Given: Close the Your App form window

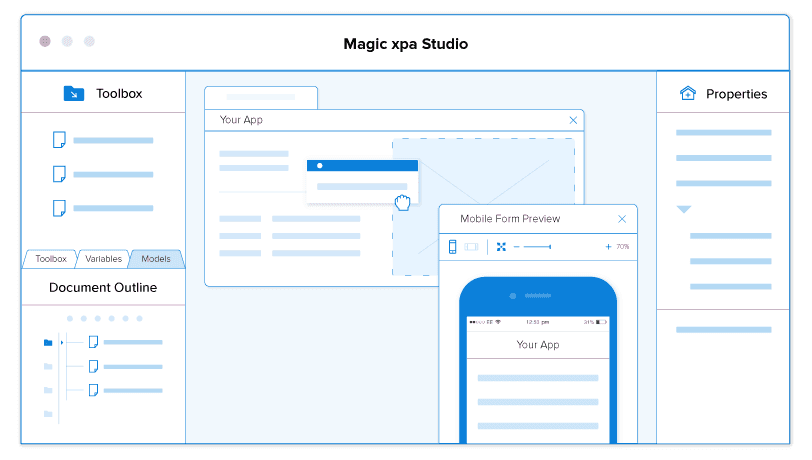Looking at the screenshot, I should tap(573, 120).
